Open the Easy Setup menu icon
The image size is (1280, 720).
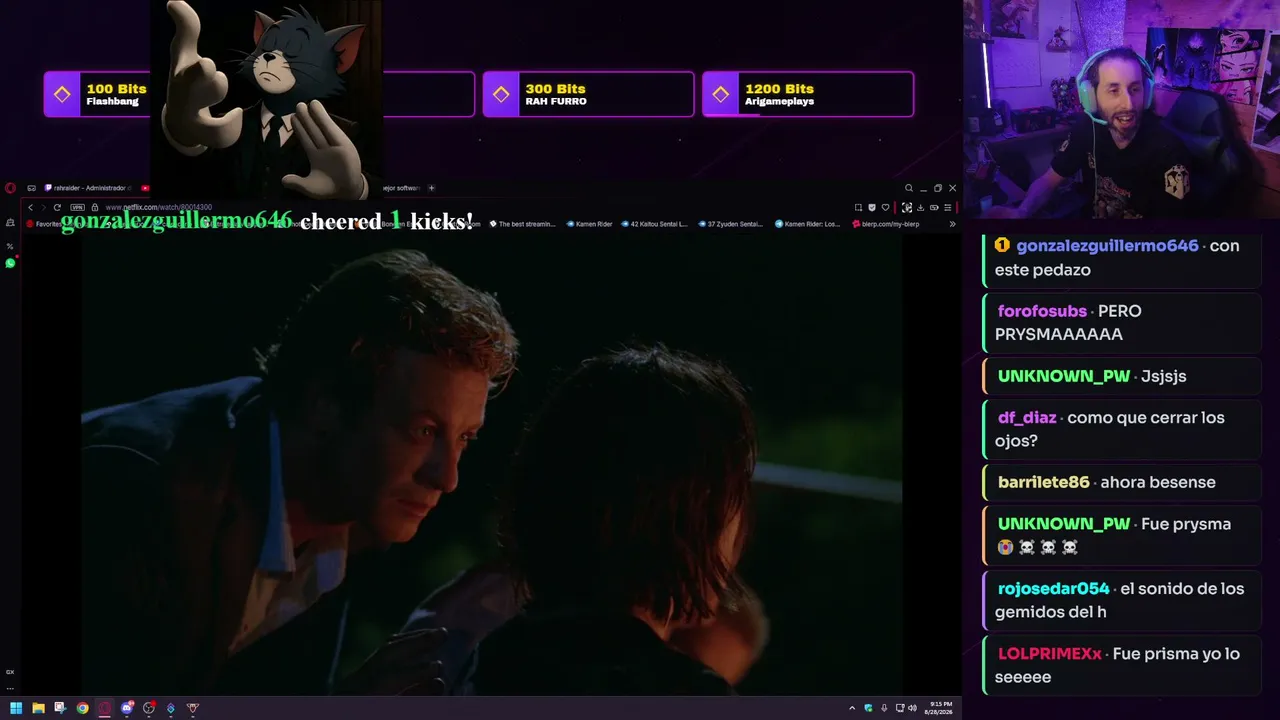[x=947, y=207]
